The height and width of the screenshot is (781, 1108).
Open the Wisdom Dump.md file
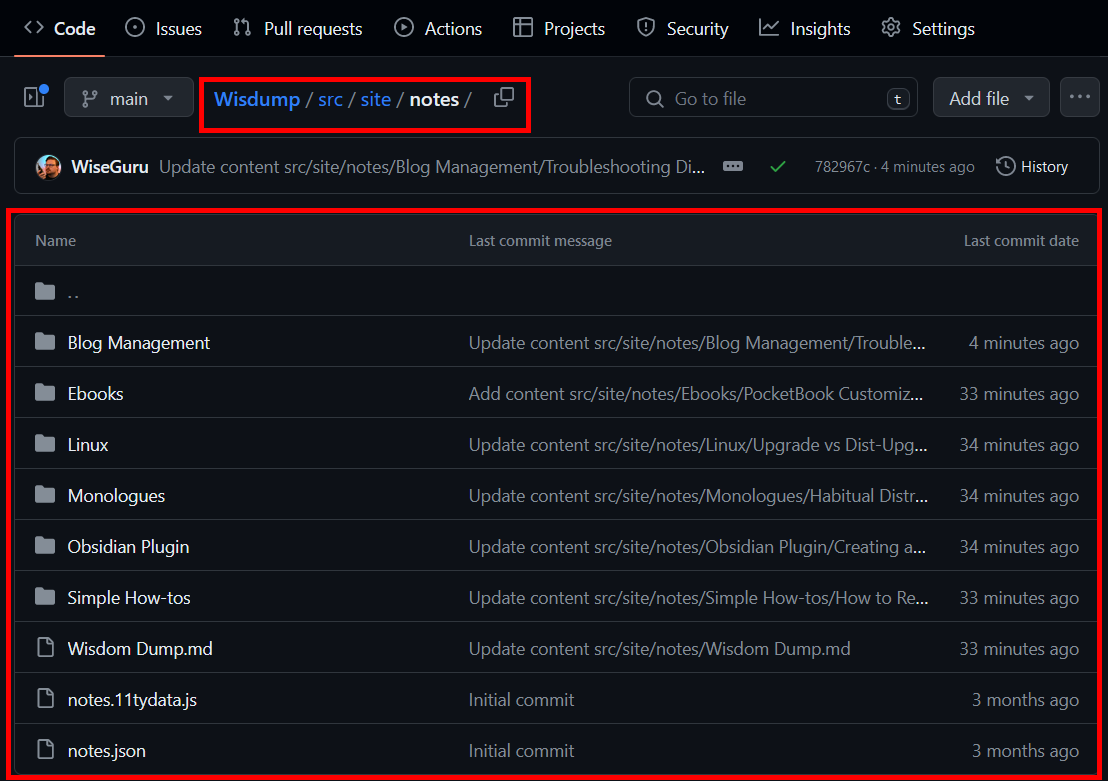[140, 648]
